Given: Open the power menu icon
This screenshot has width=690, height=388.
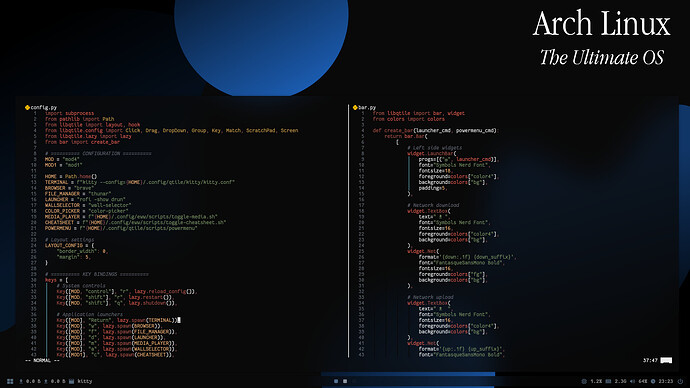Looking at the screenshot, I should pyautogui.click(x=680, y=381).
